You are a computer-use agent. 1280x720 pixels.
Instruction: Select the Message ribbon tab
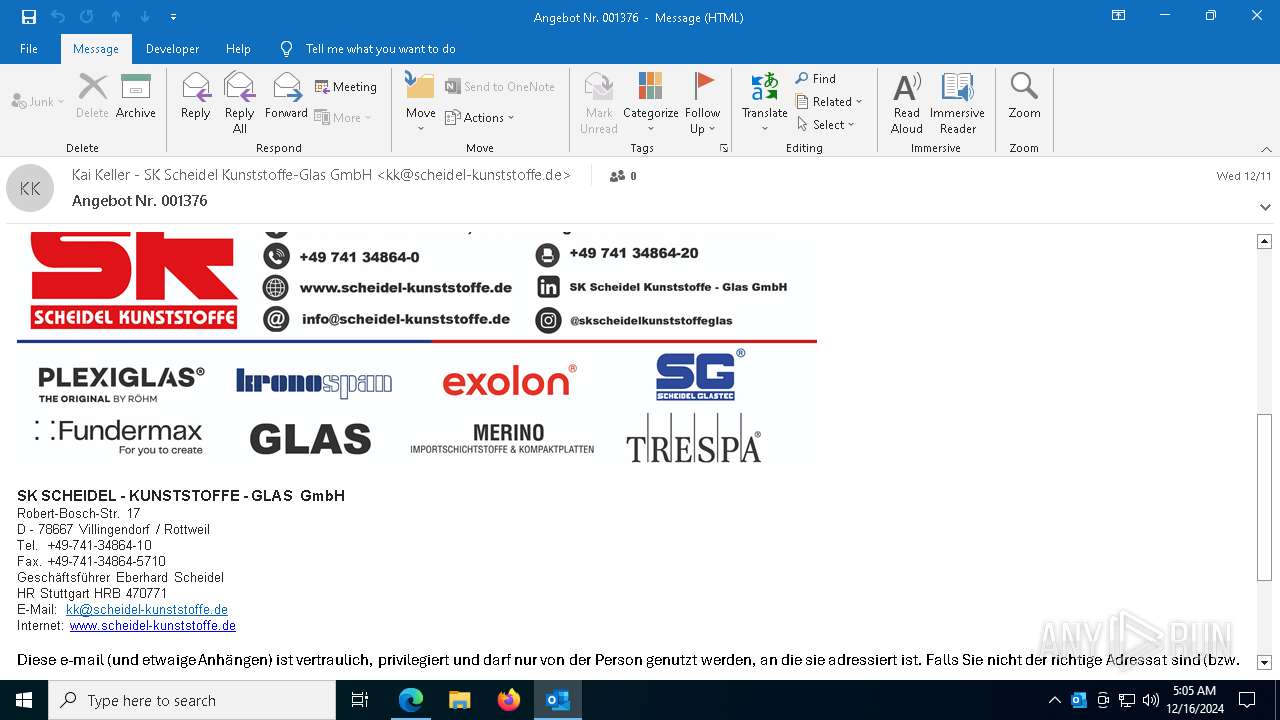[x=96, y=49]
